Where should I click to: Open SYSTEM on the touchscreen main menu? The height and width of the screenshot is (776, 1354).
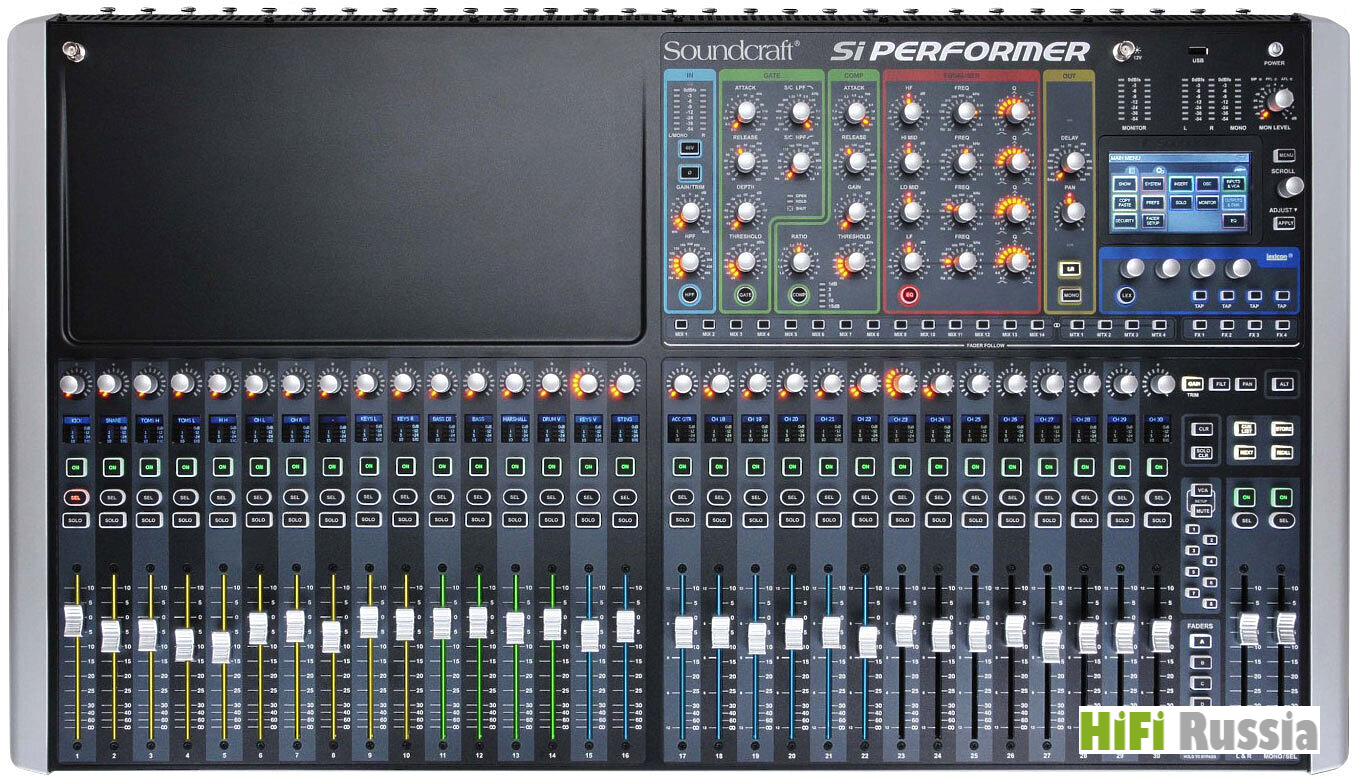[x=1153, y=184]
